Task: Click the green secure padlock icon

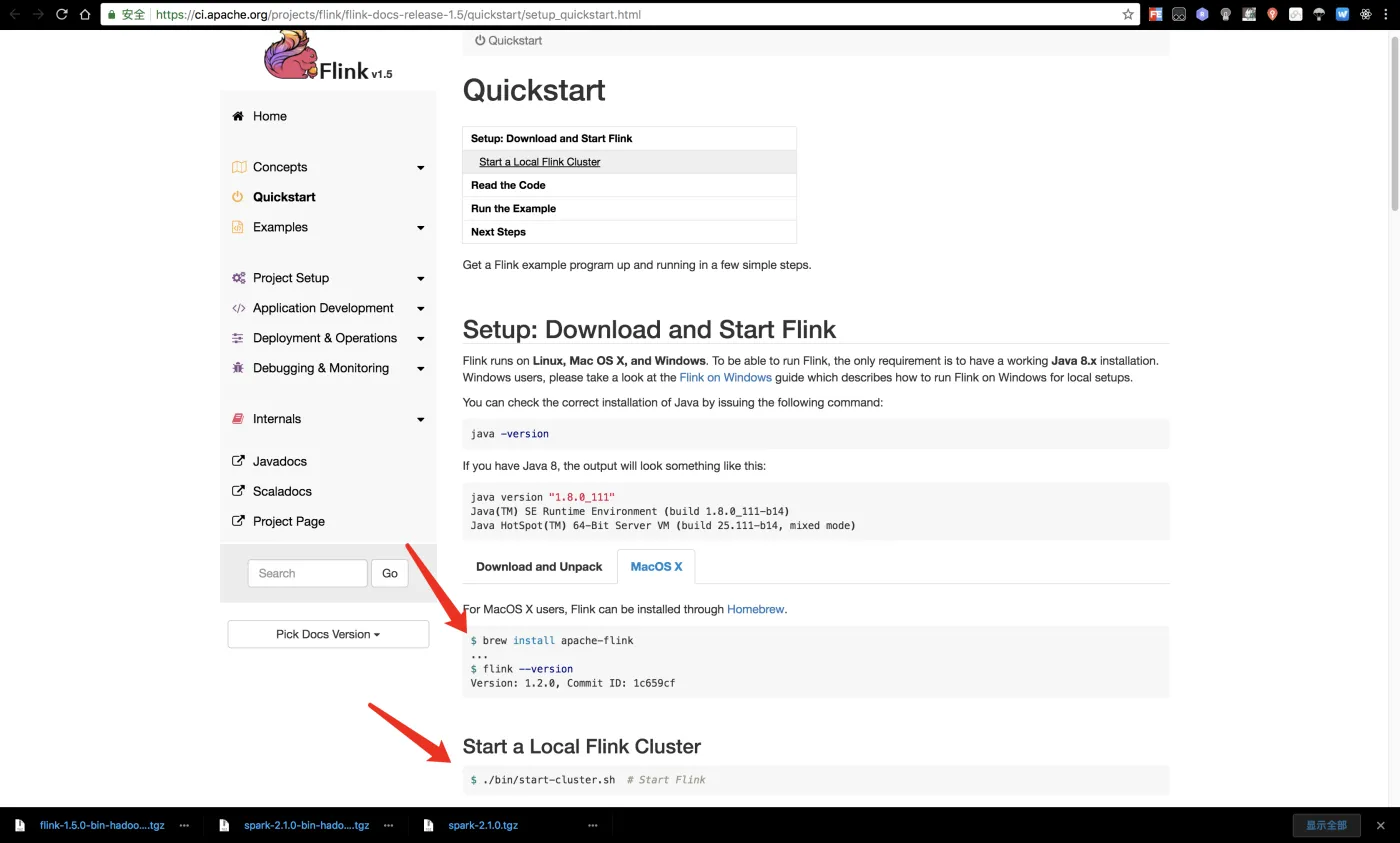Action: coord(112,15)
